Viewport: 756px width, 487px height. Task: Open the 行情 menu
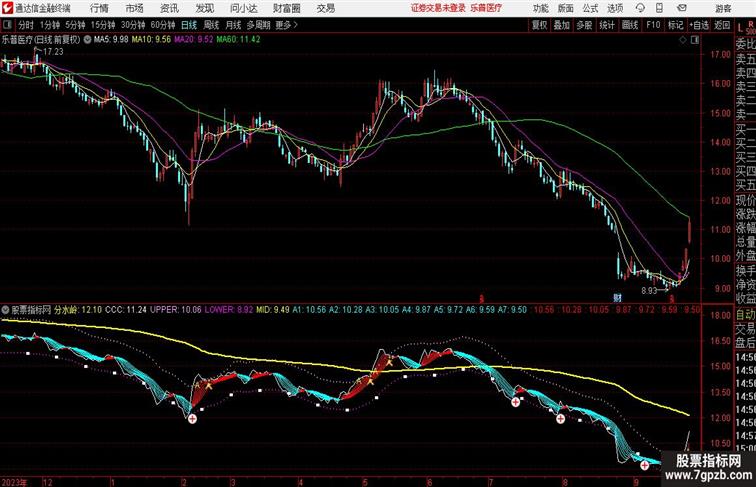[99, 8]
